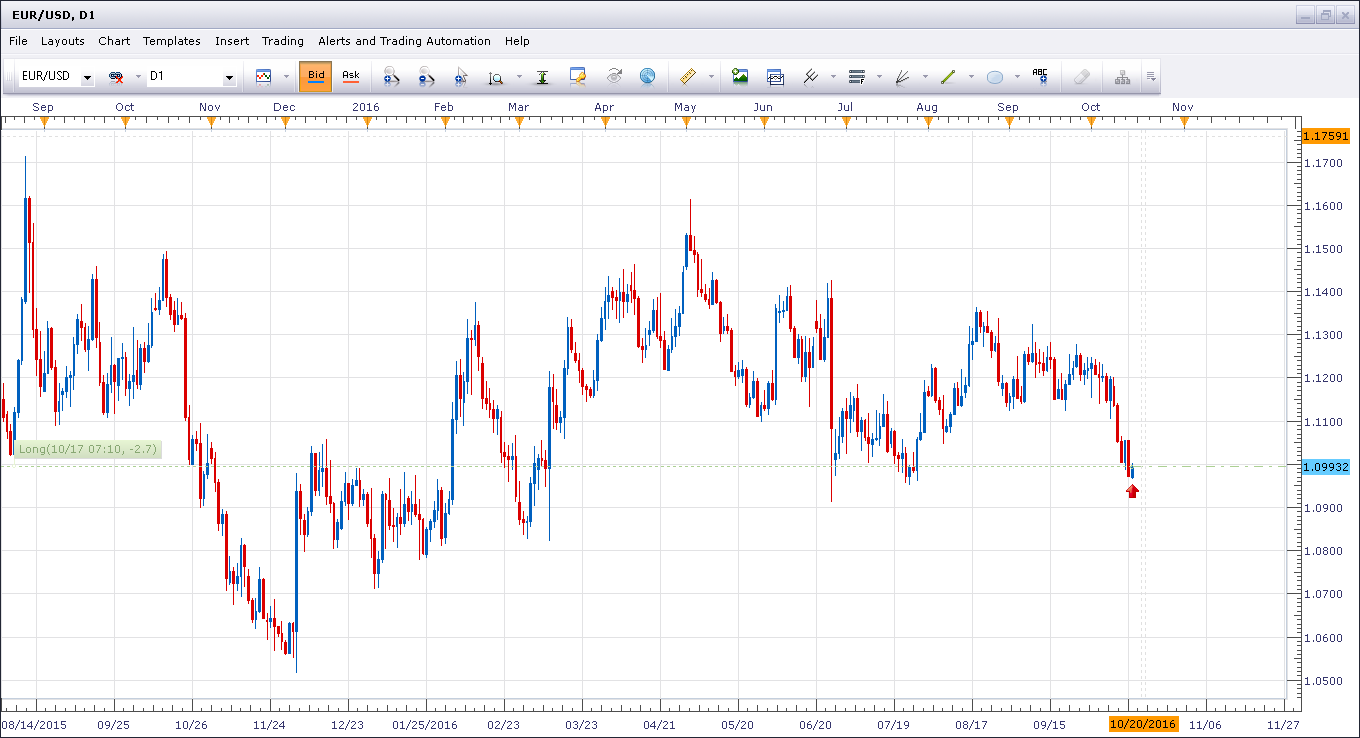
Task: Toggle the Ask price display
Action: point(350,76)
